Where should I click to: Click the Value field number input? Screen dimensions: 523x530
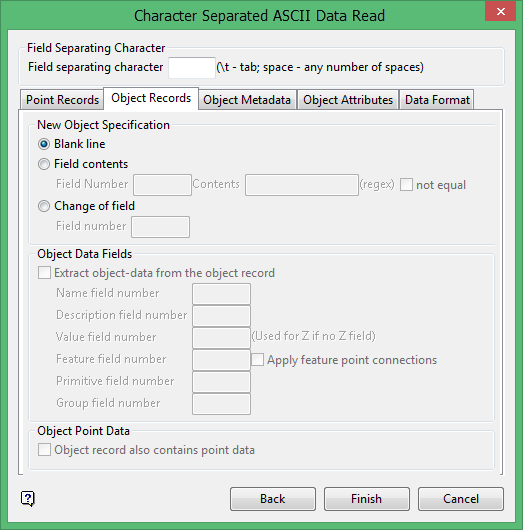click(x=221, y=338)
